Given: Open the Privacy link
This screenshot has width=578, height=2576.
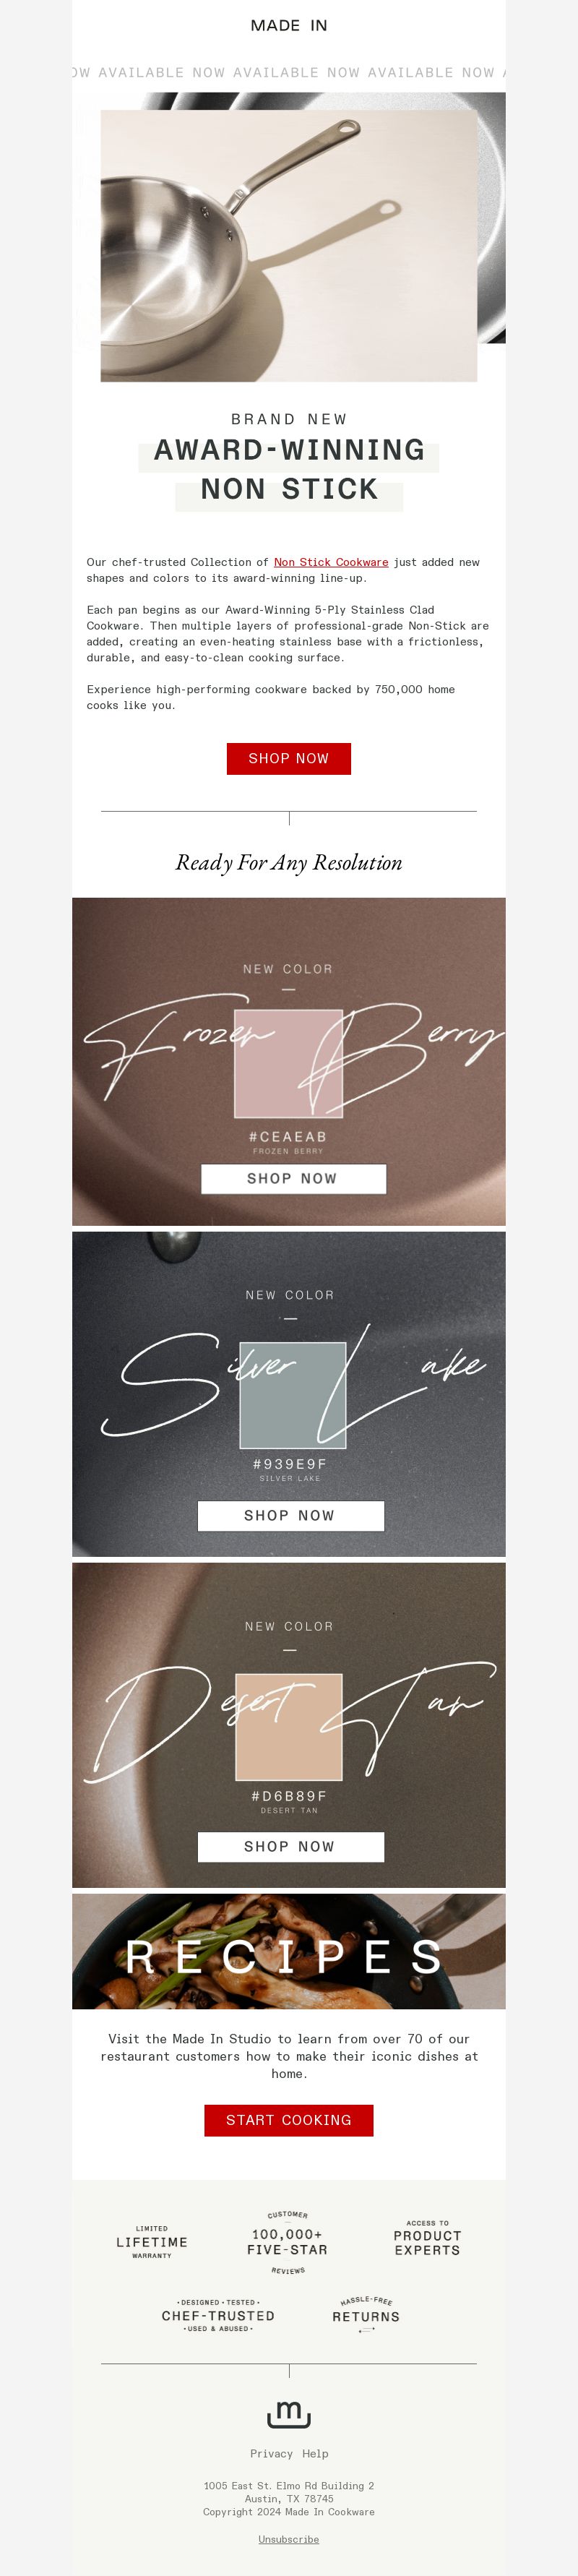Looking at the screenshot, I should click(271, 2454).
